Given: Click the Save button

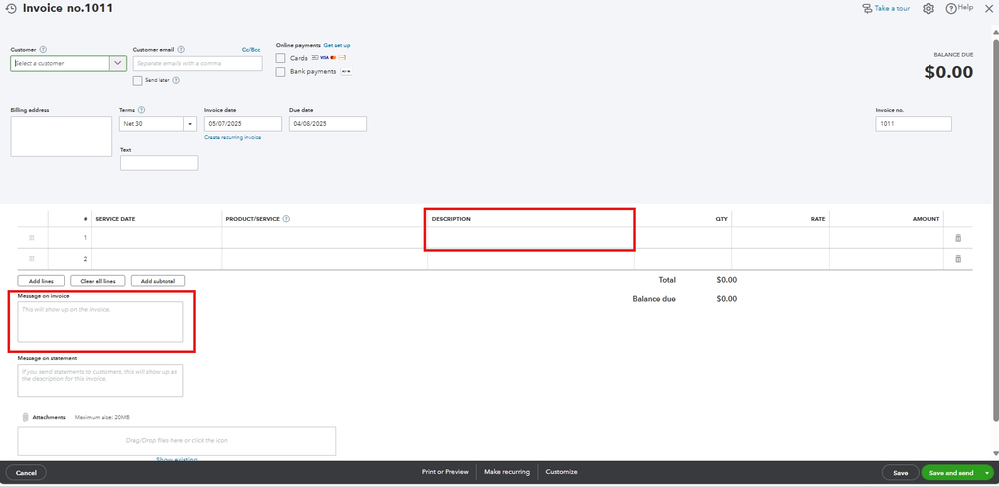Looking at the screenshot, I should 900,473.
